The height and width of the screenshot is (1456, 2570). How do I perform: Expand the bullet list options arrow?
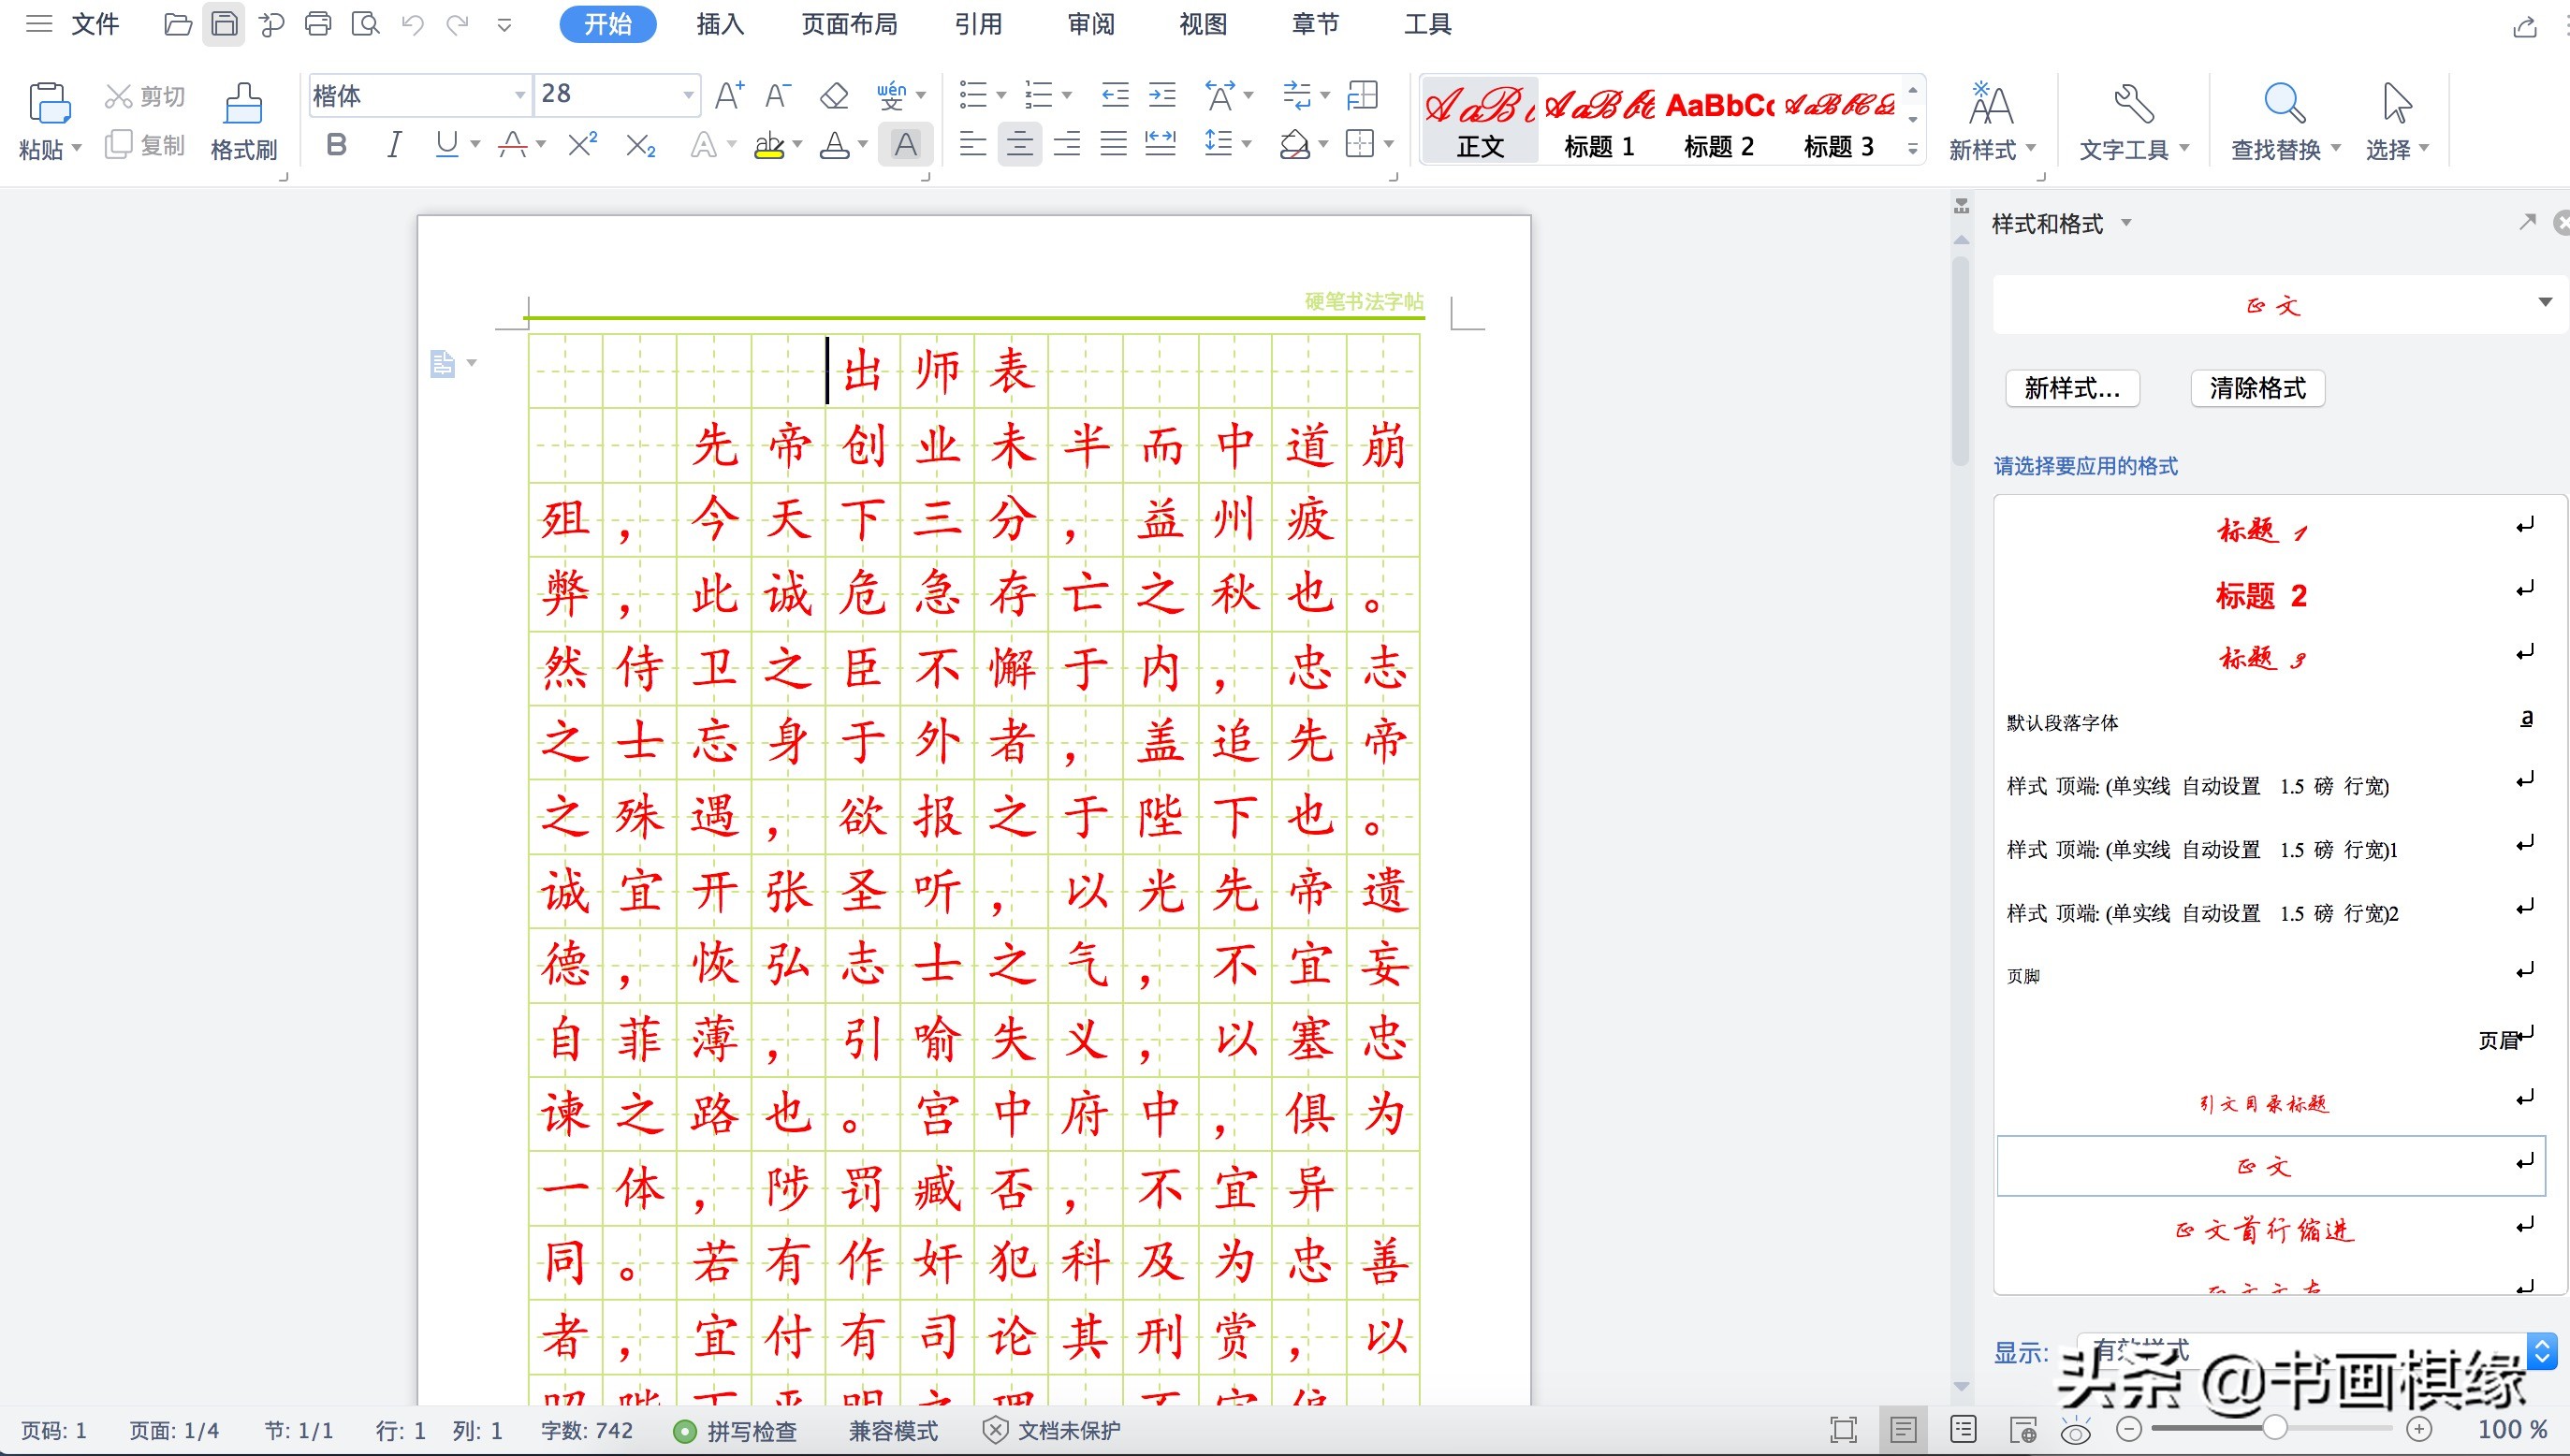click(1001, 96)
